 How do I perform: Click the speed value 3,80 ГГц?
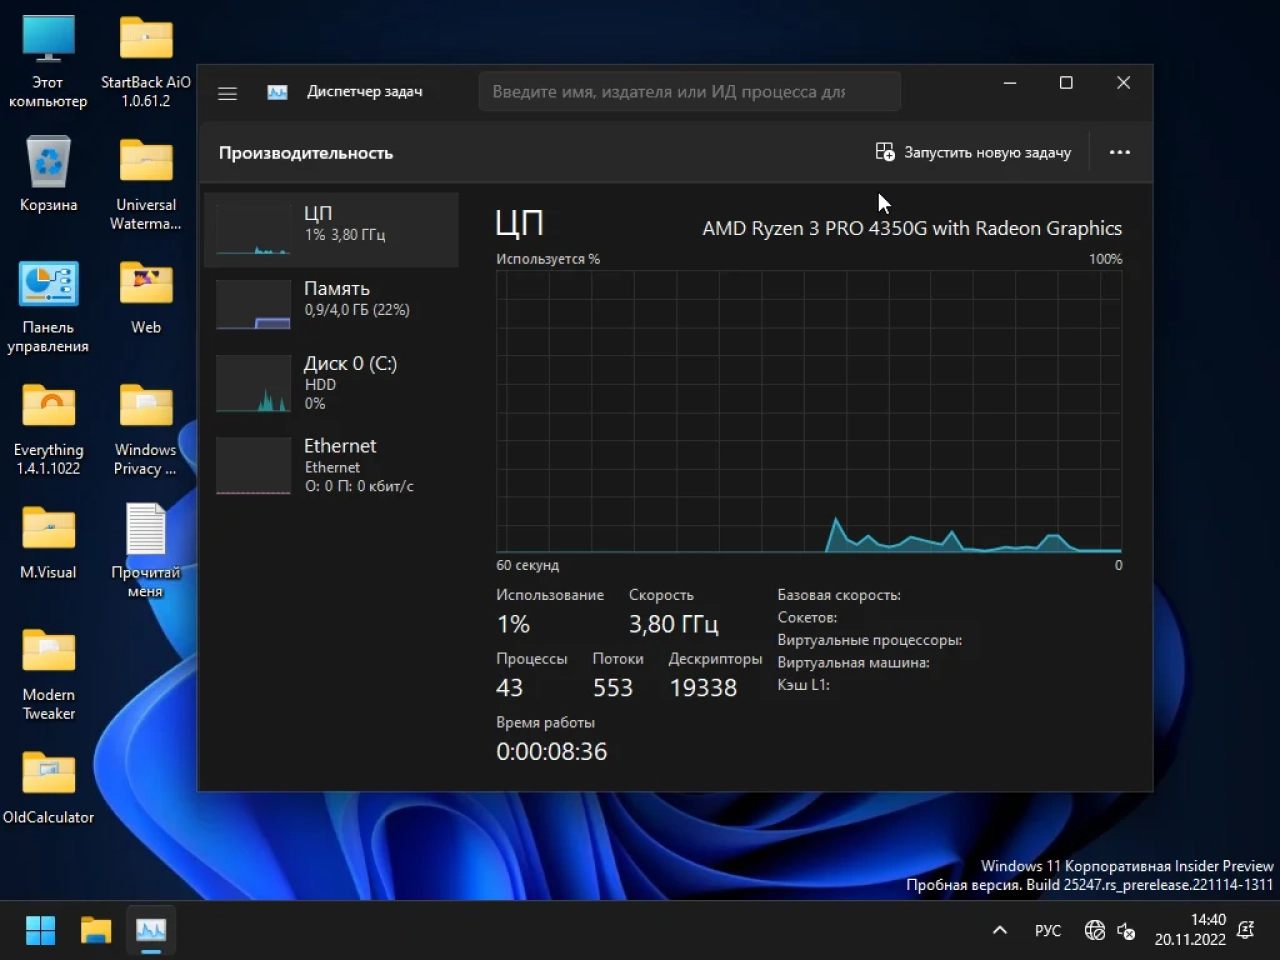[x=673, y=624]
